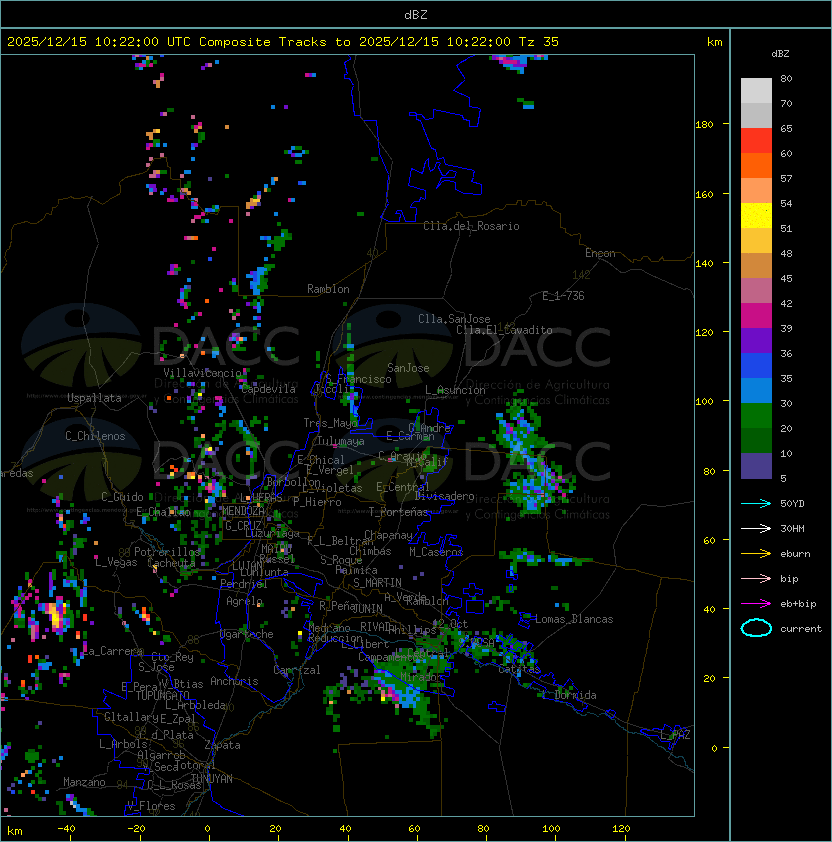
Task: Click the '-40' tick on bottom km axis
Action: (x=66, y=828)
